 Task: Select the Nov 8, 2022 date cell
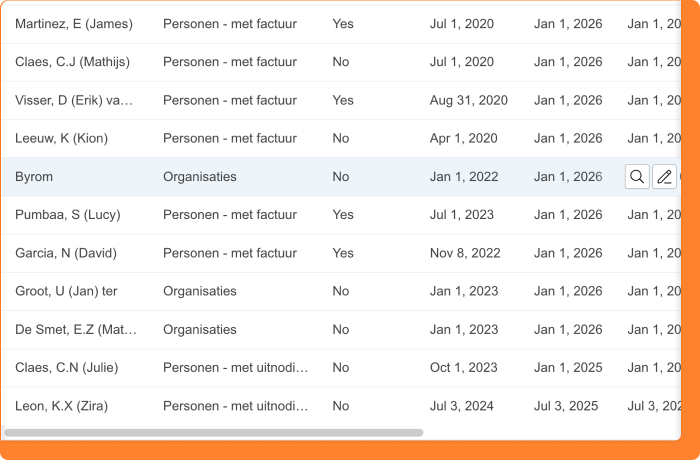tap(465, 253)
